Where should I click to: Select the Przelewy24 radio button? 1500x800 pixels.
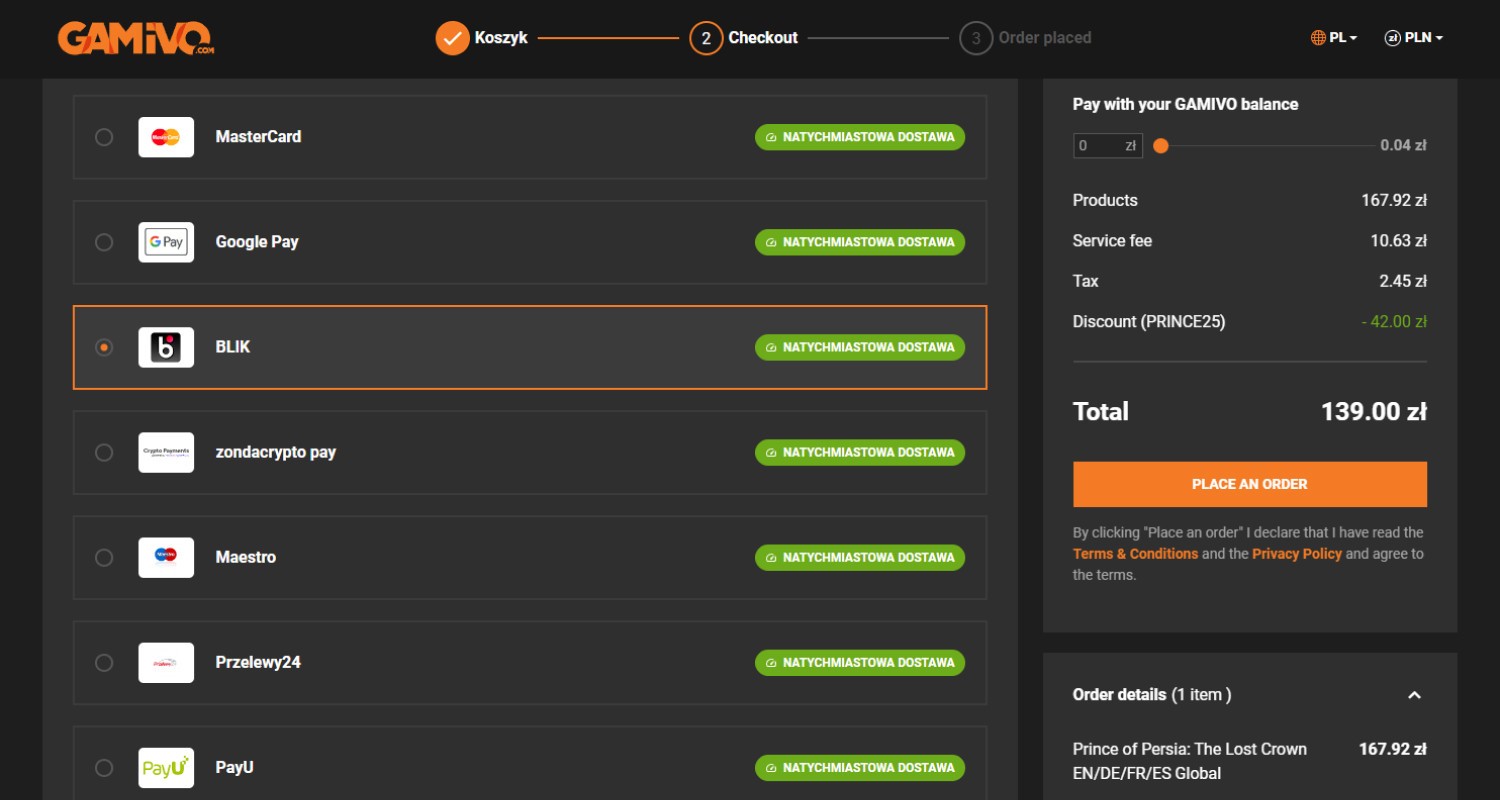[x=104, y=662]
